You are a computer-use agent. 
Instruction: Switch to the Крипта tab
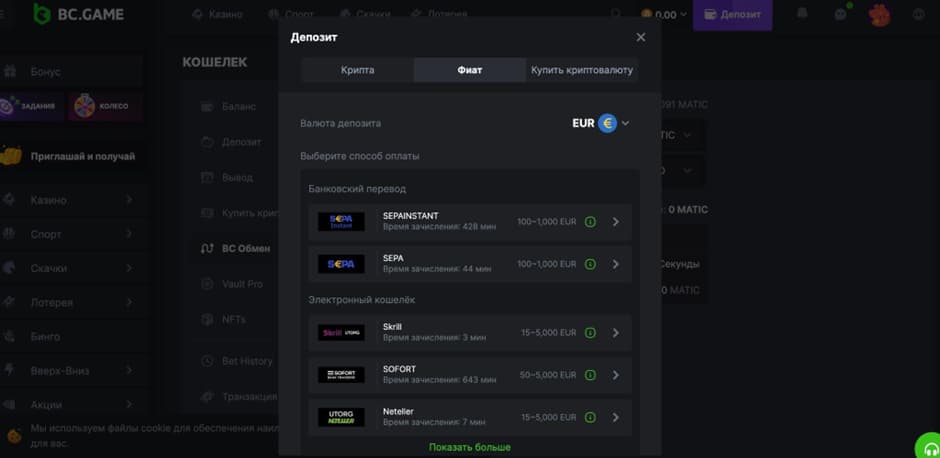(x=357, y=70)
